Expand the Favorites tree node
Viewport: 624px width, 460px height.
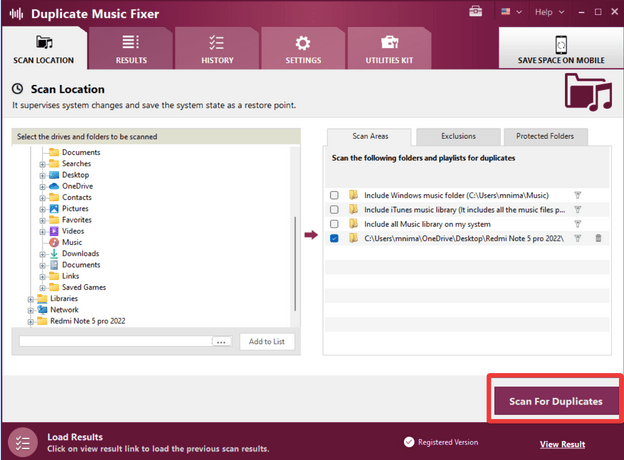pyautogui.click(x=42, y=220)
